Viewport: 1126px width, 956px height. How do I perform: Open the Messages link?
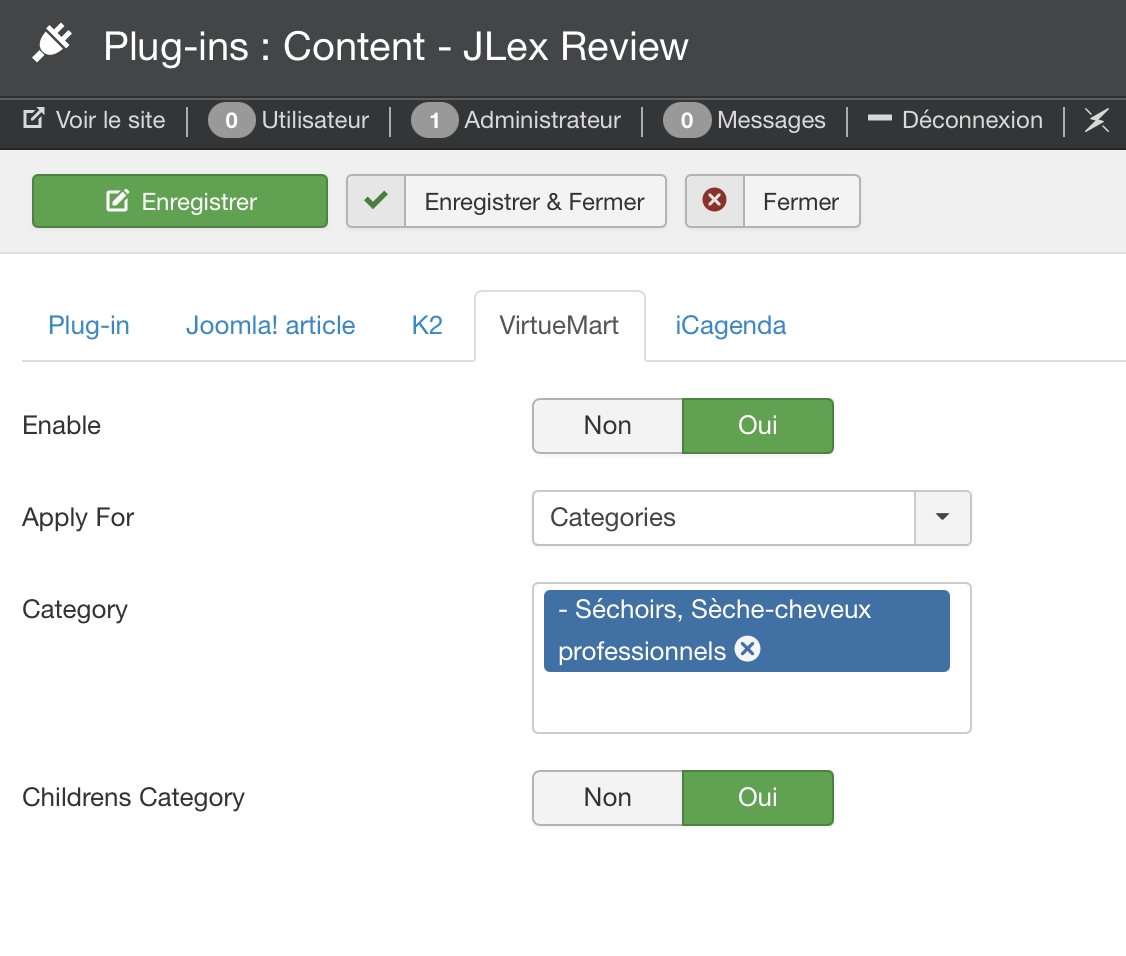pos(771,121)
